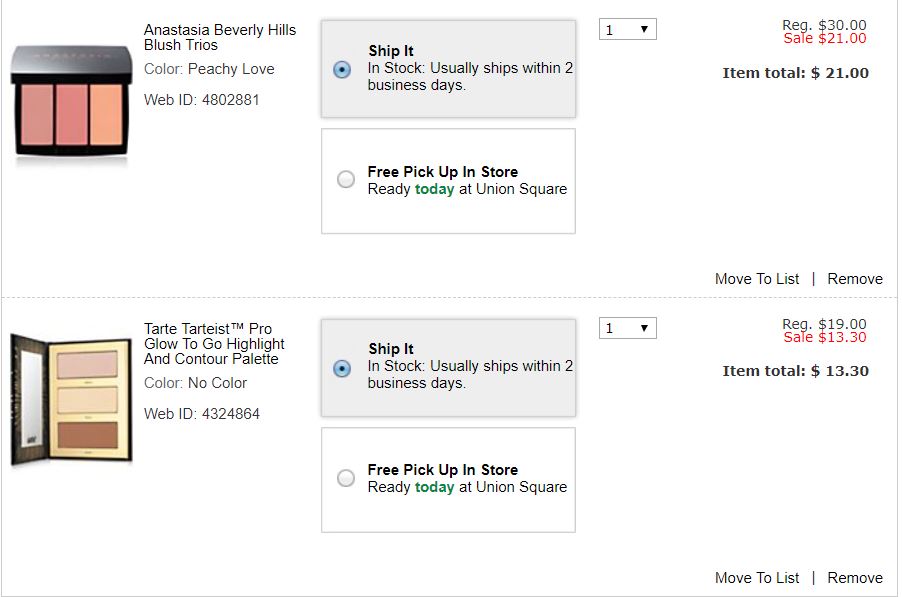Move Blush Trios to list

click(x=757, y=279)
